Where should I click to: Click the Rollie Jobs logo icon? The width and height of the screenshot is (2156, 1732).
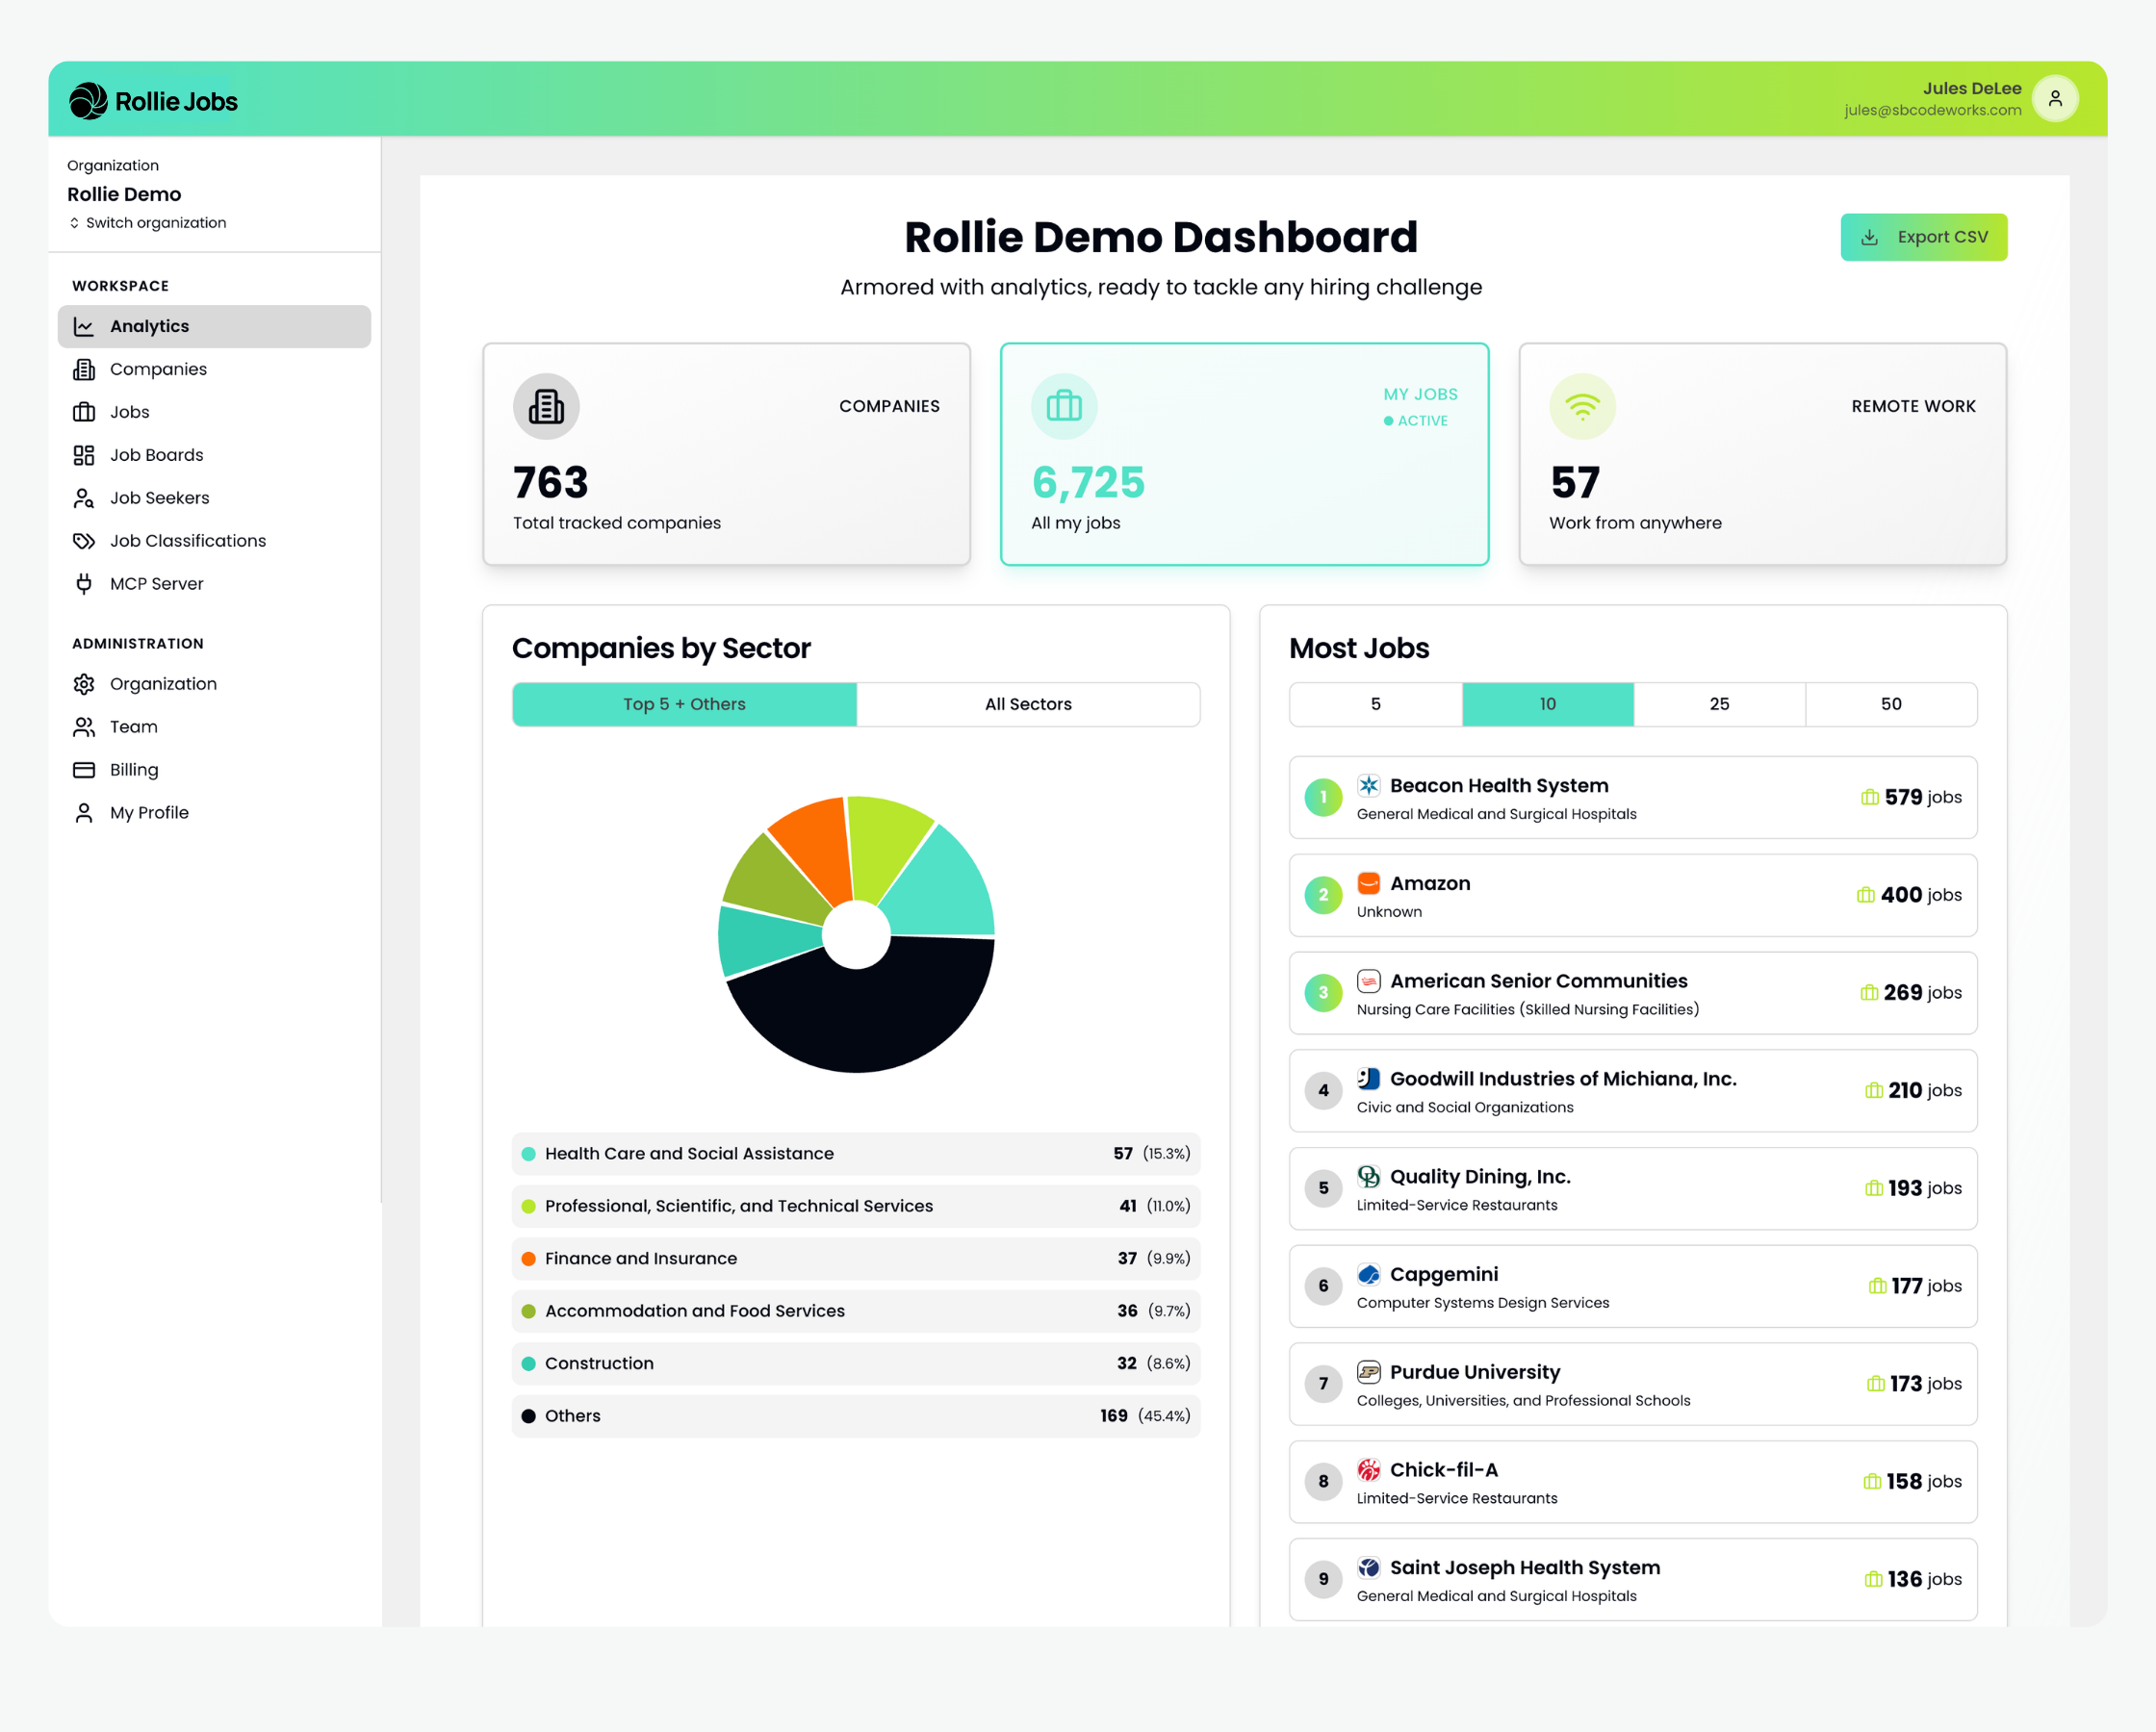[88, 101]
